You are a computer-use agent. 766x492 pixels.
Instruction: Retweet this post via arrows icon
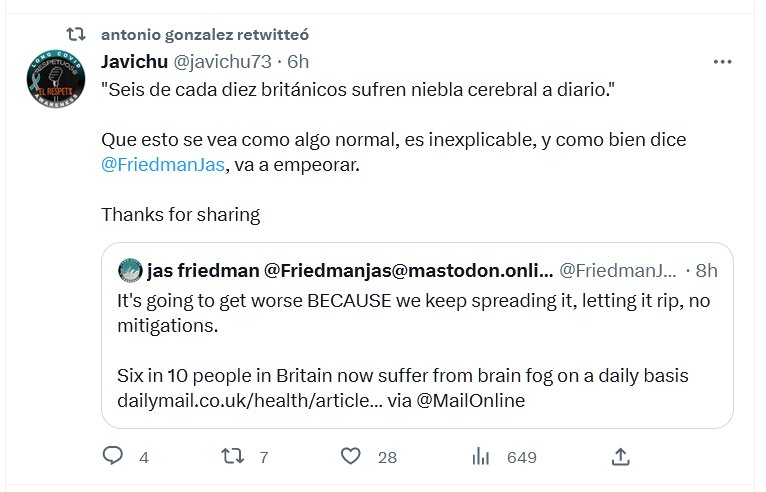coord(231,456)
